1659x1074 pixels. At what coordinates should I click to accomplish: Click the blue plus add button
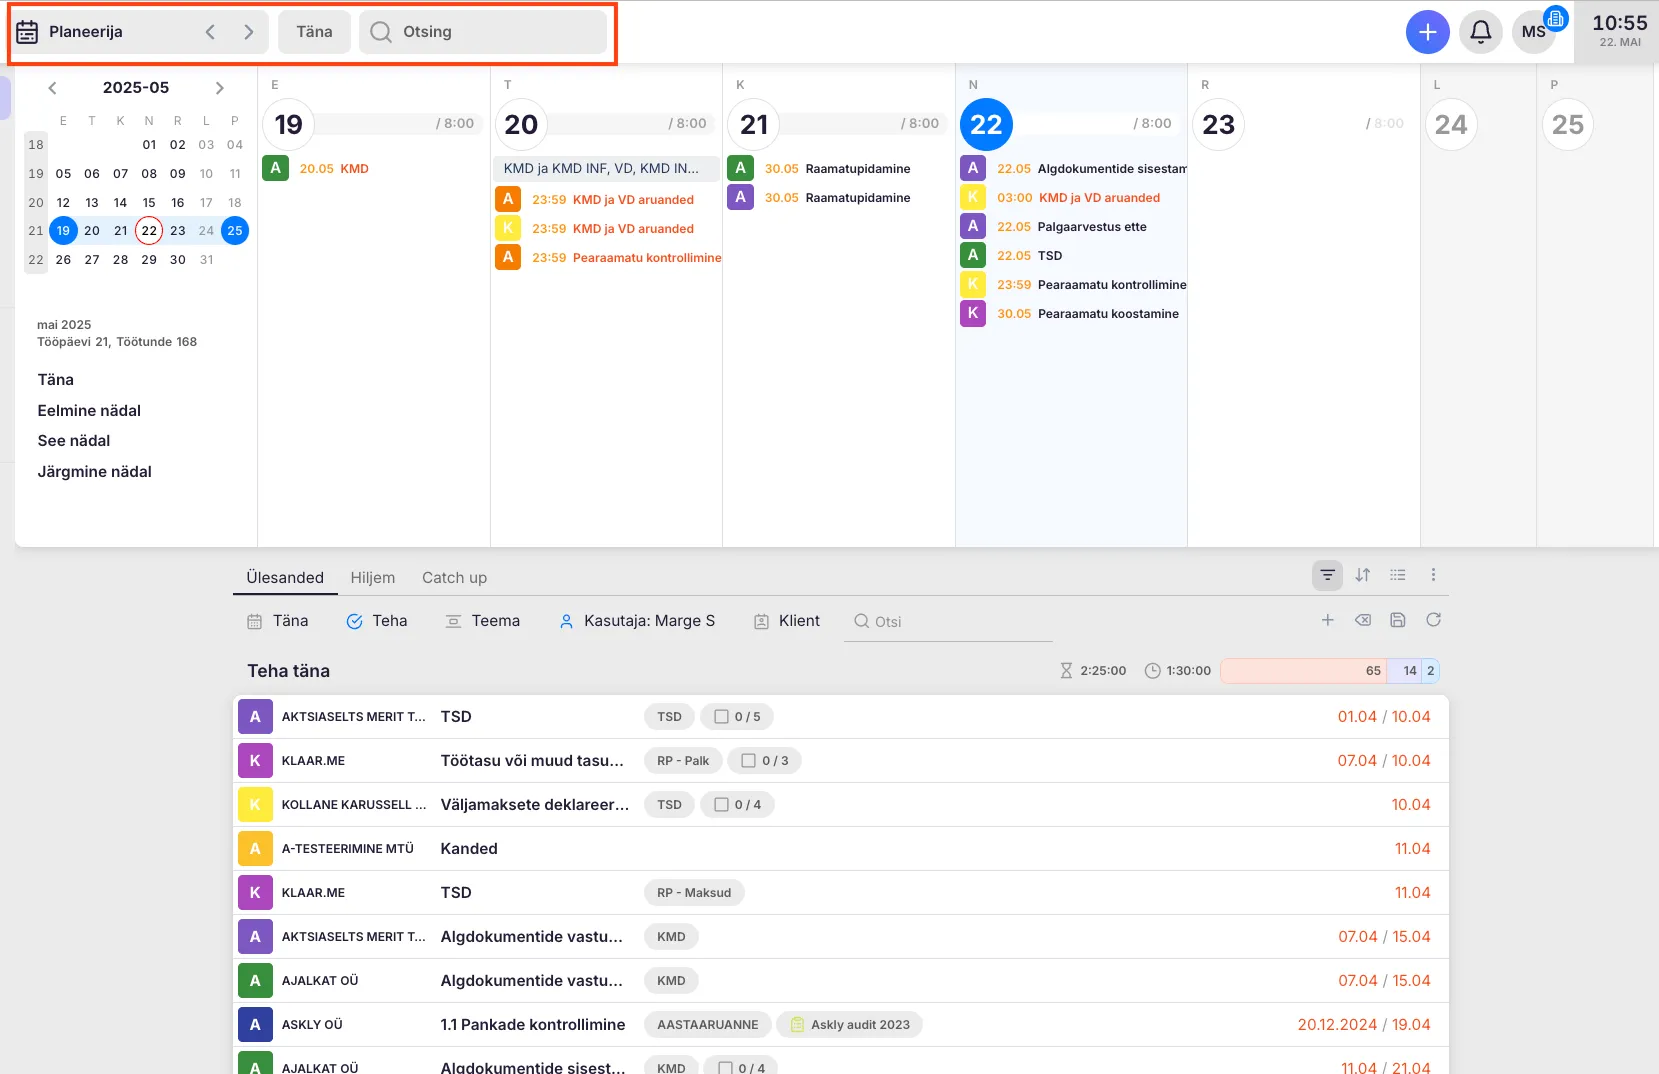pyautogui.click(x=1427, y=32)
